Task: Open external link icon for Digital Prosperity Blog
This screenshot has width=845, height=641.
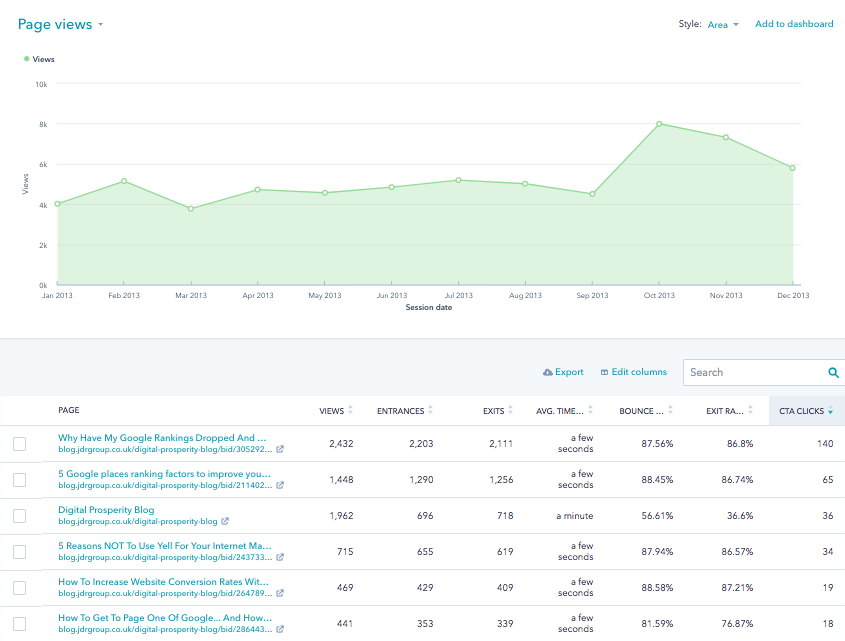Action: point(225,521)
